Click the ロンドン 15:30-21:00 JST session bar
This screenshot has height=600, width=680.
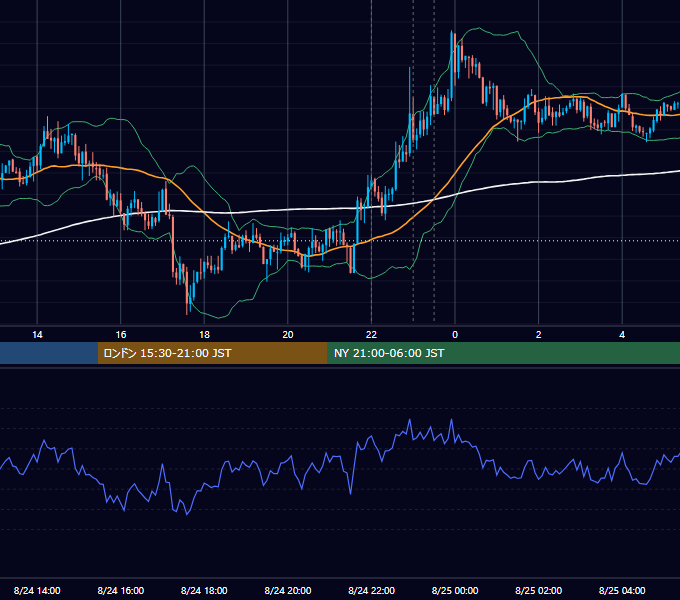tap(212, 353)
